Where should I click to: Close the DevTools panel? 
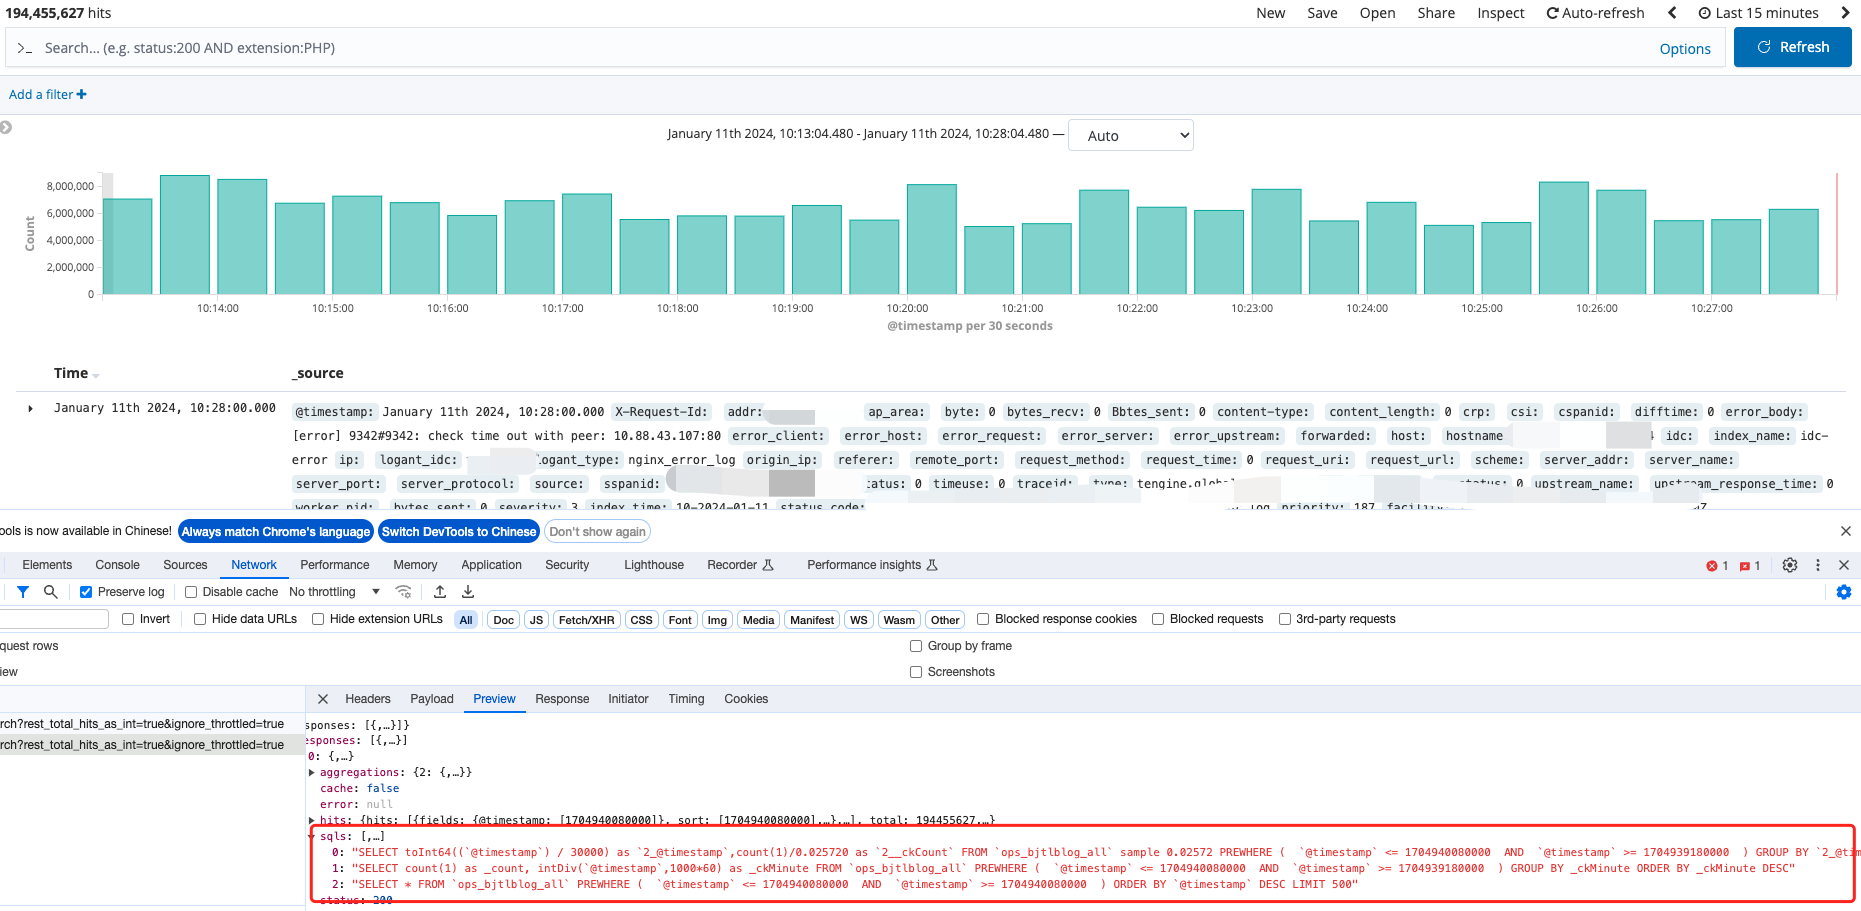coord(1844,565)
